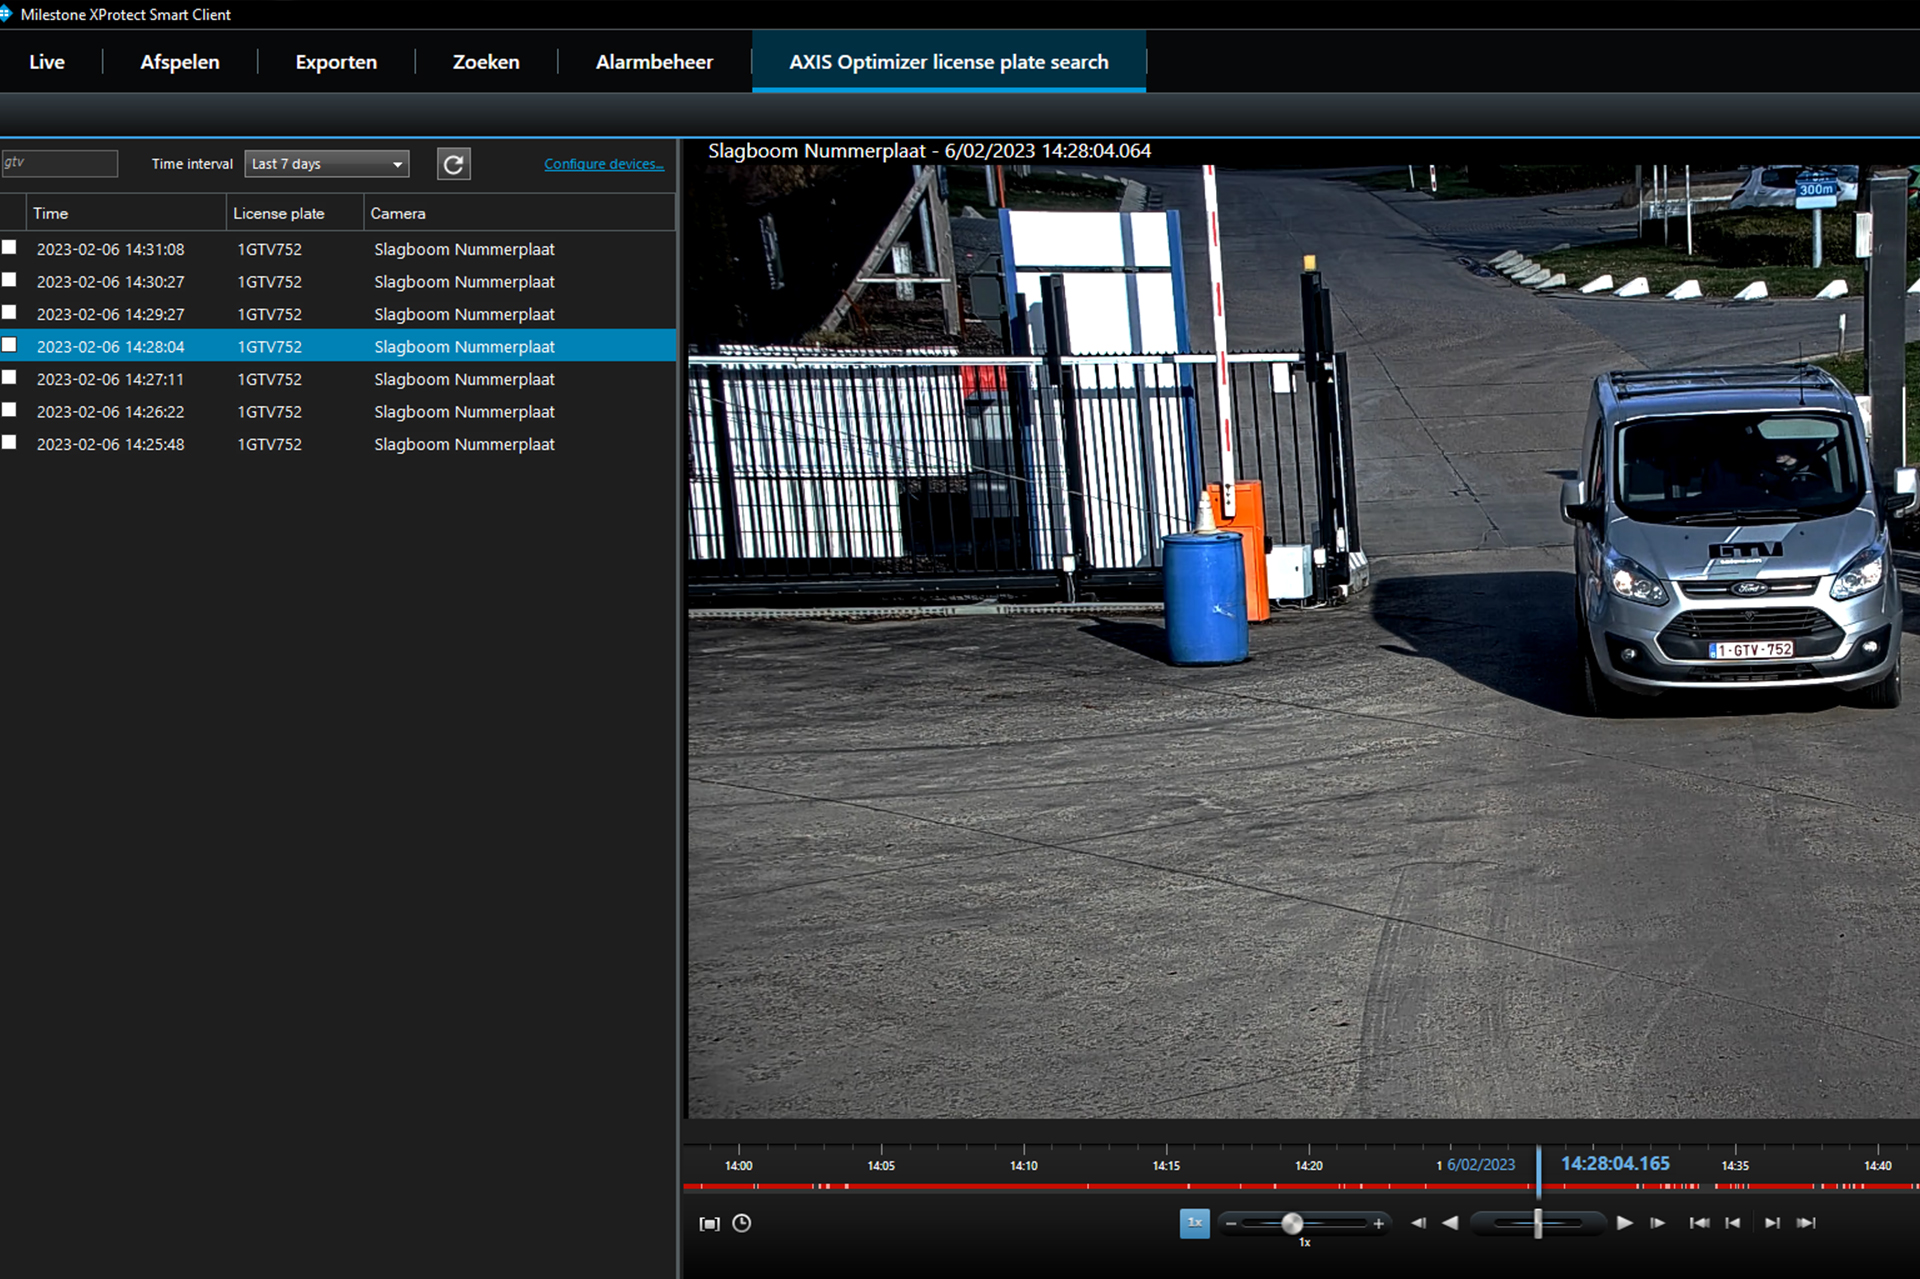Open the Exporten tab
This screenshot has width=1920, height=1279.
pyautogui.click(x=336, y=62)
